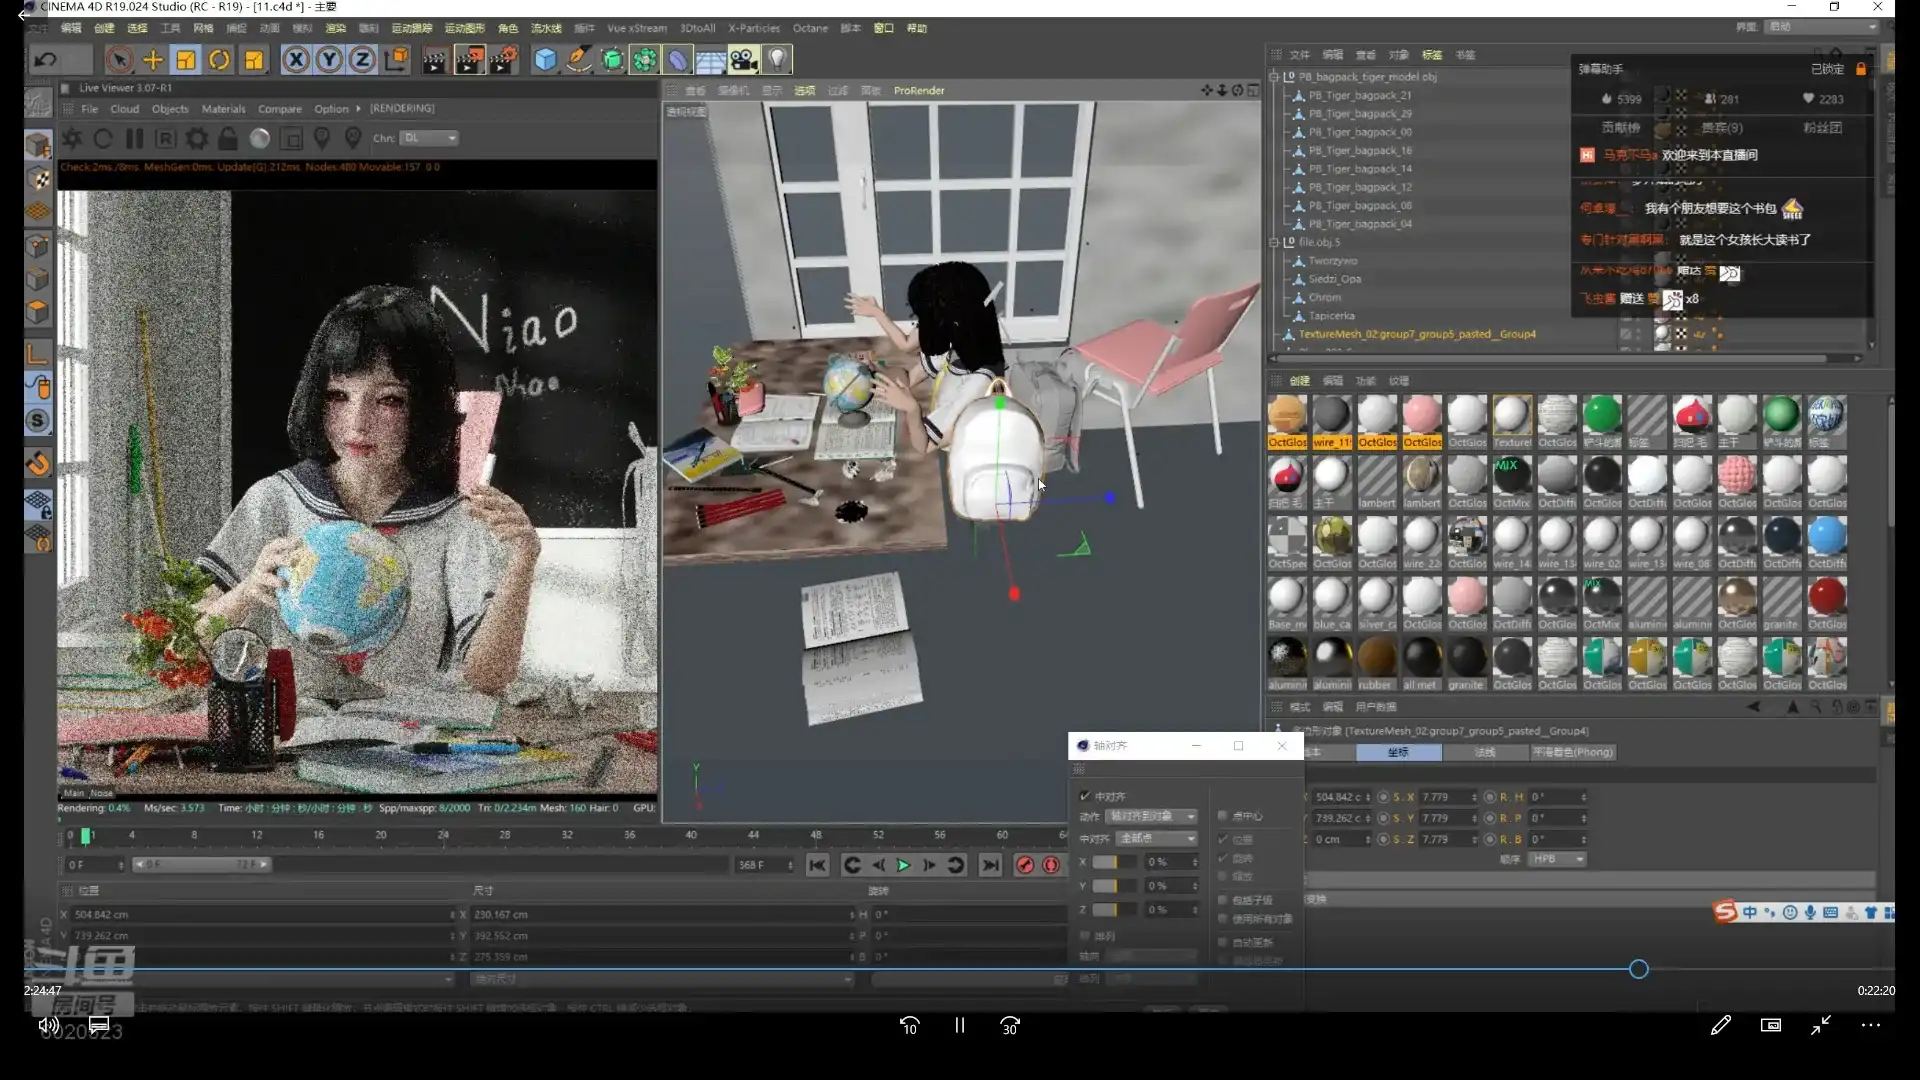Pause the Live Viewer render

point(135,139)
